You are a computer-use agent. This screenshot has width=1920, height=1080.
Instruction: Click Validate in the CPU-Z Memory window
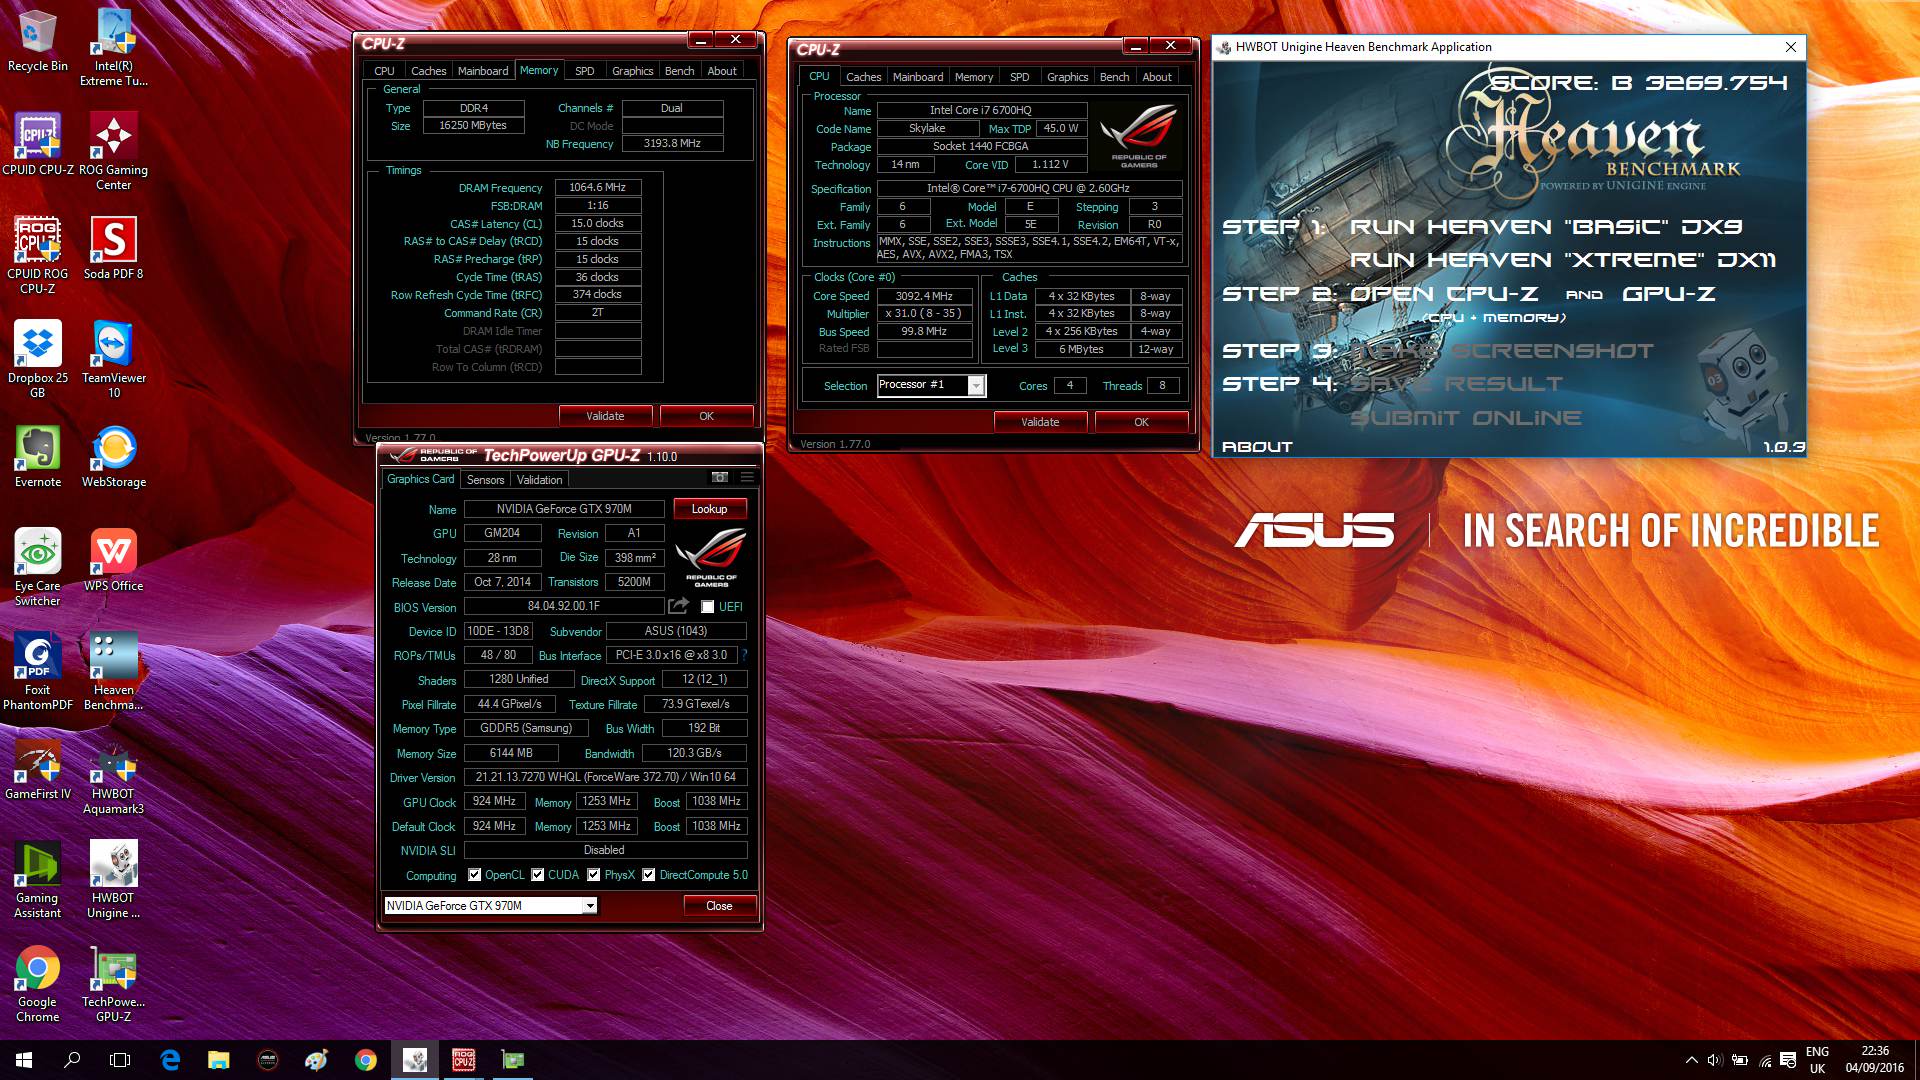pyautogui.click(x=605, y=416)
